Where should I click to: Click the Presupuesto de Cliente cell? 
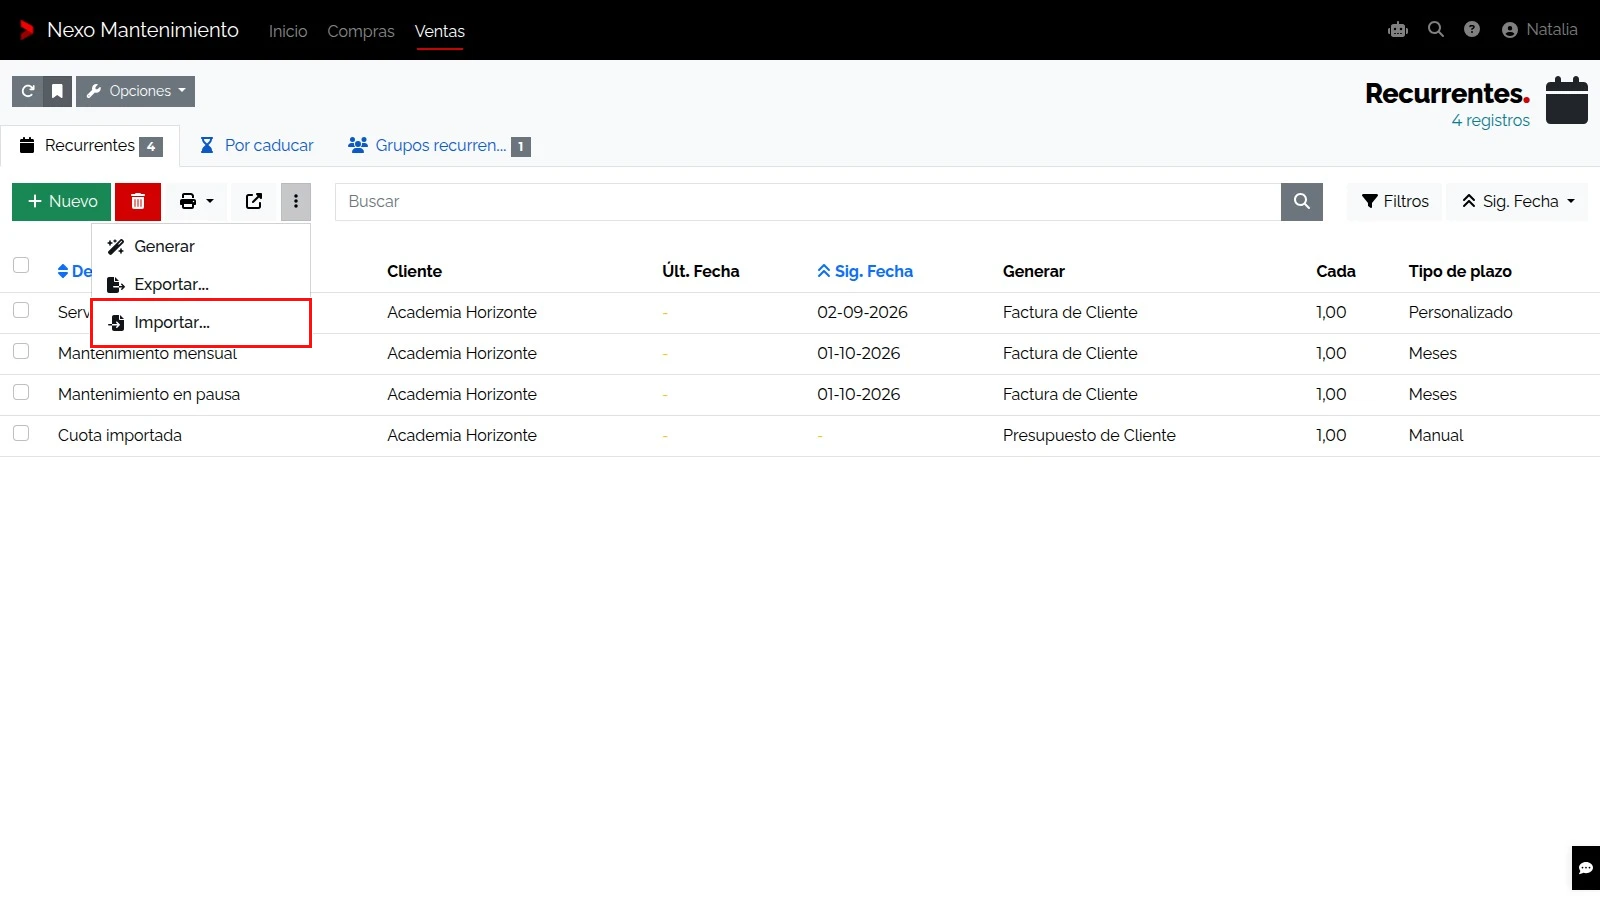tap(1089, 435)
